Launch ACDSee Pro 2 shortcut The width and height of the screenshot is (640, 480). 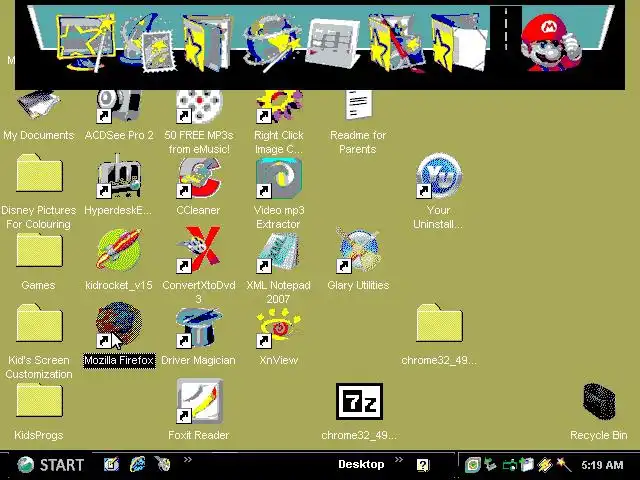click(x=118, y=106)
